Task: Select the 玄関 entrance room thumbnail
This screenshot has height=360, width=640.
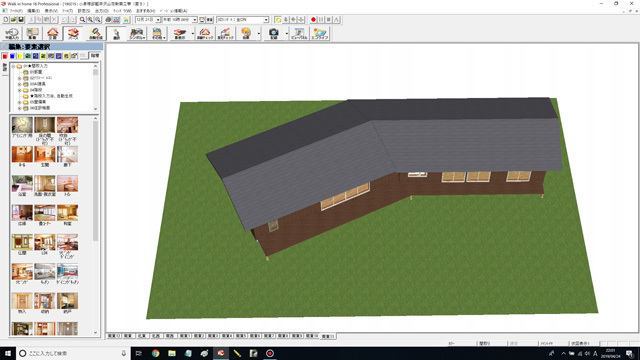Action: pyautogui.click(x=44, y=157)
